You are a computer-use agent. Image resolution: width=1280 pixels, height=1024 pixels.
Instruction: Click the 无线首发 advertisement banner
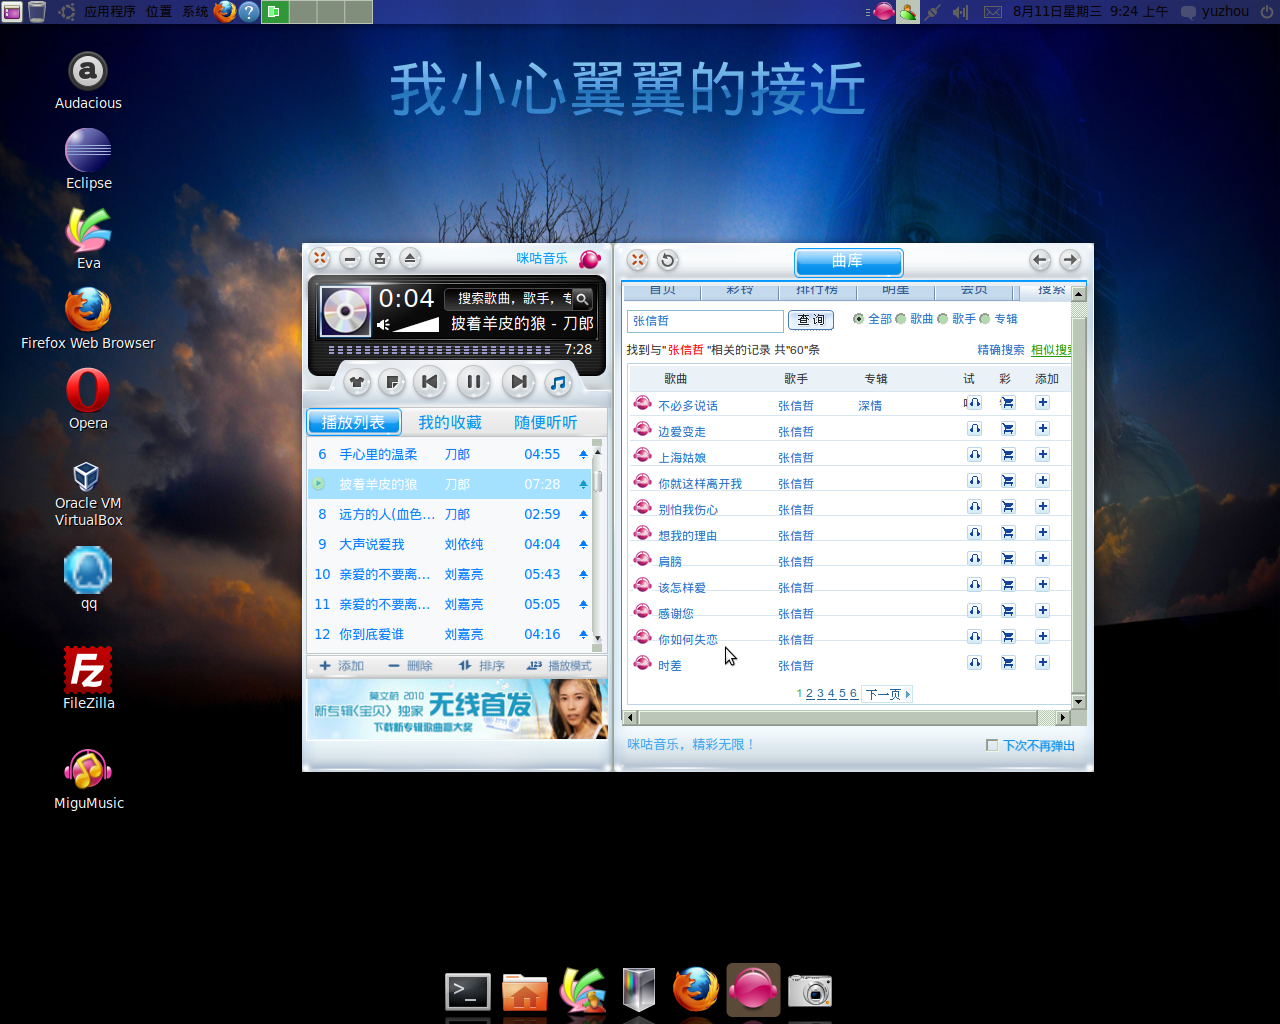(x=457, y=709)
